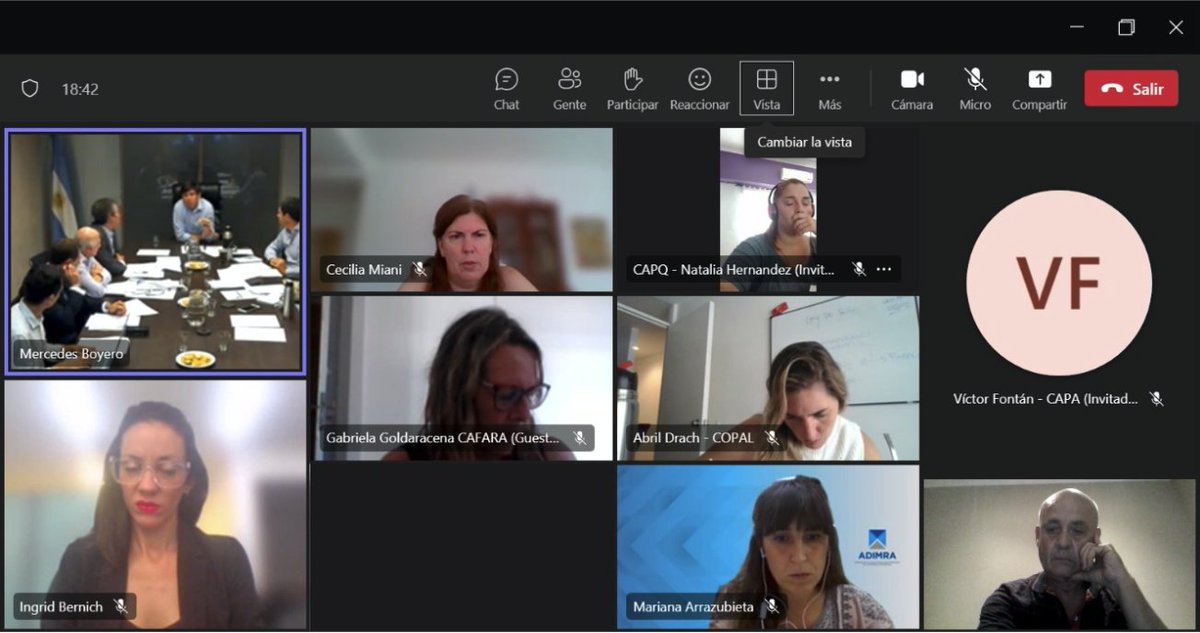Viewport: 1200px width, 633px height.
Task: Unmute using the Micro button
Action: tap(975, 89)
